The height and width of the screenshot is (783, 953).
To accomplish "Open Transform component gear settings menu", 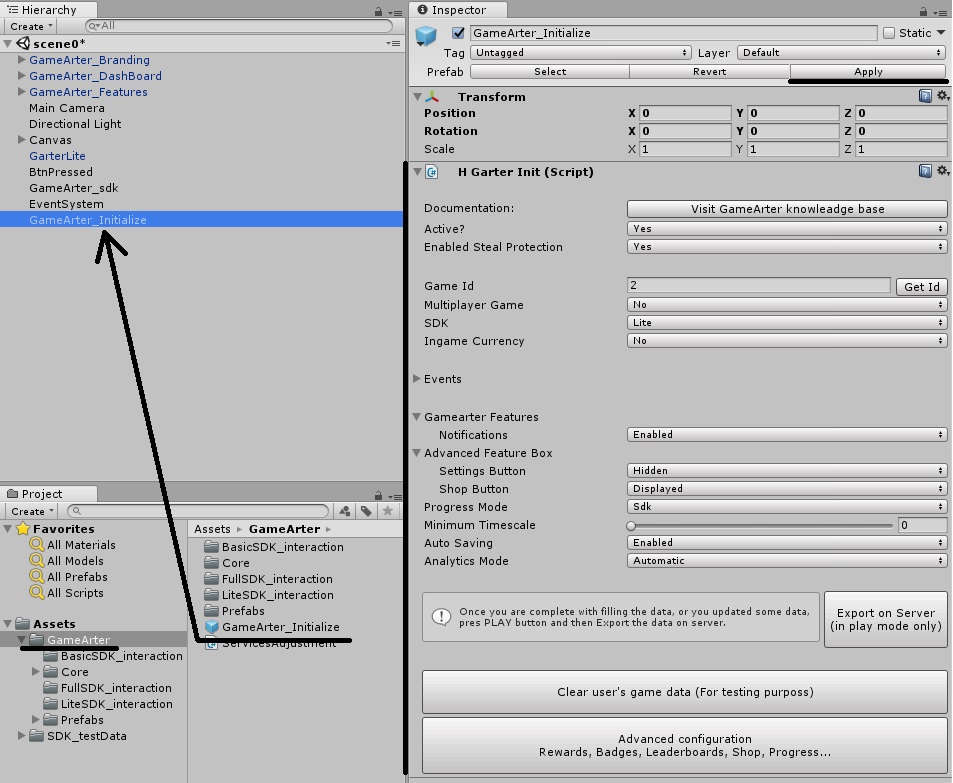I will 942,97.
